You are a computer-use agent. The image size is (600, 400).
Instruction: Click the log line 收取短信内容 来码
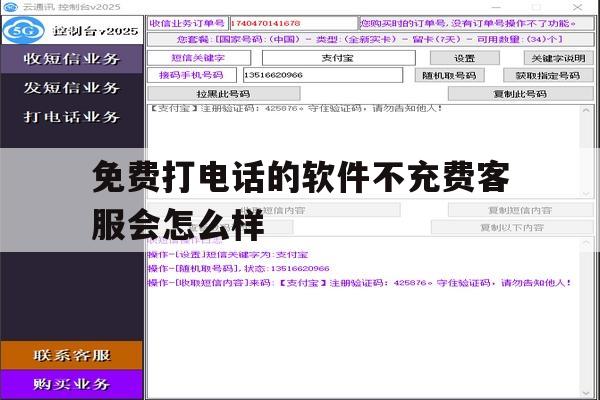(x=360, y=283)
